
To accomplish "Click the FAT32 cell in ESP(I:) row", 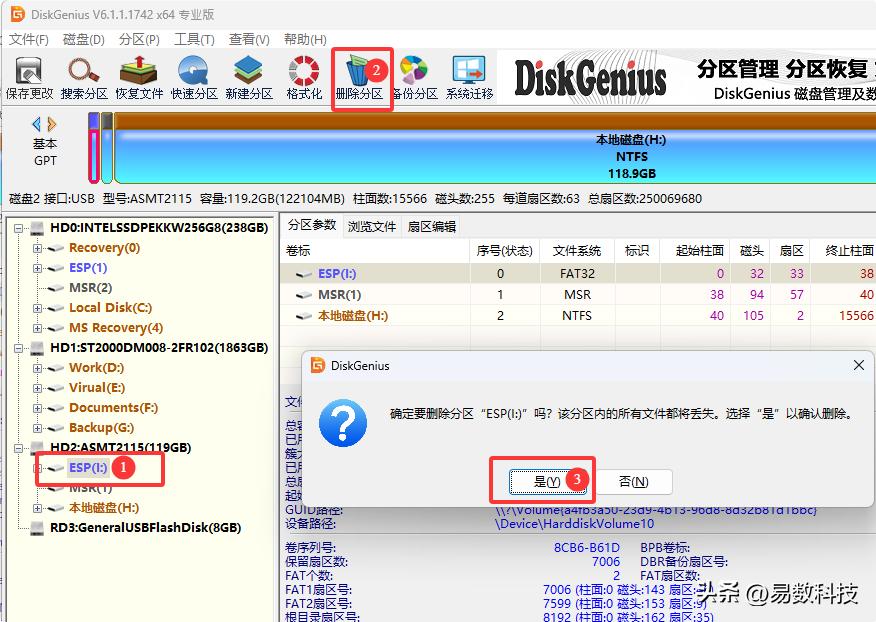I will pyautogui.click(x=577, y=274).
